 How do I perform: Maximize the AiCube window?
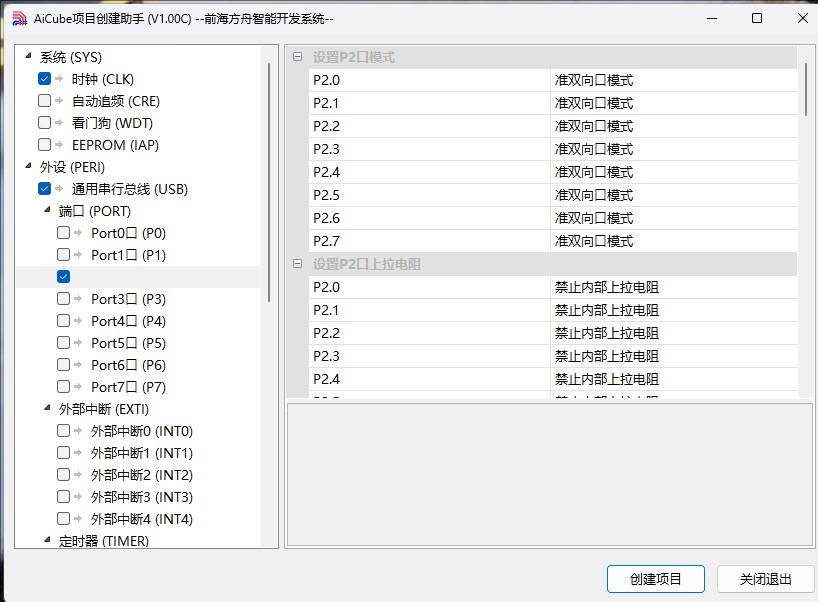[x=757, y=19]
